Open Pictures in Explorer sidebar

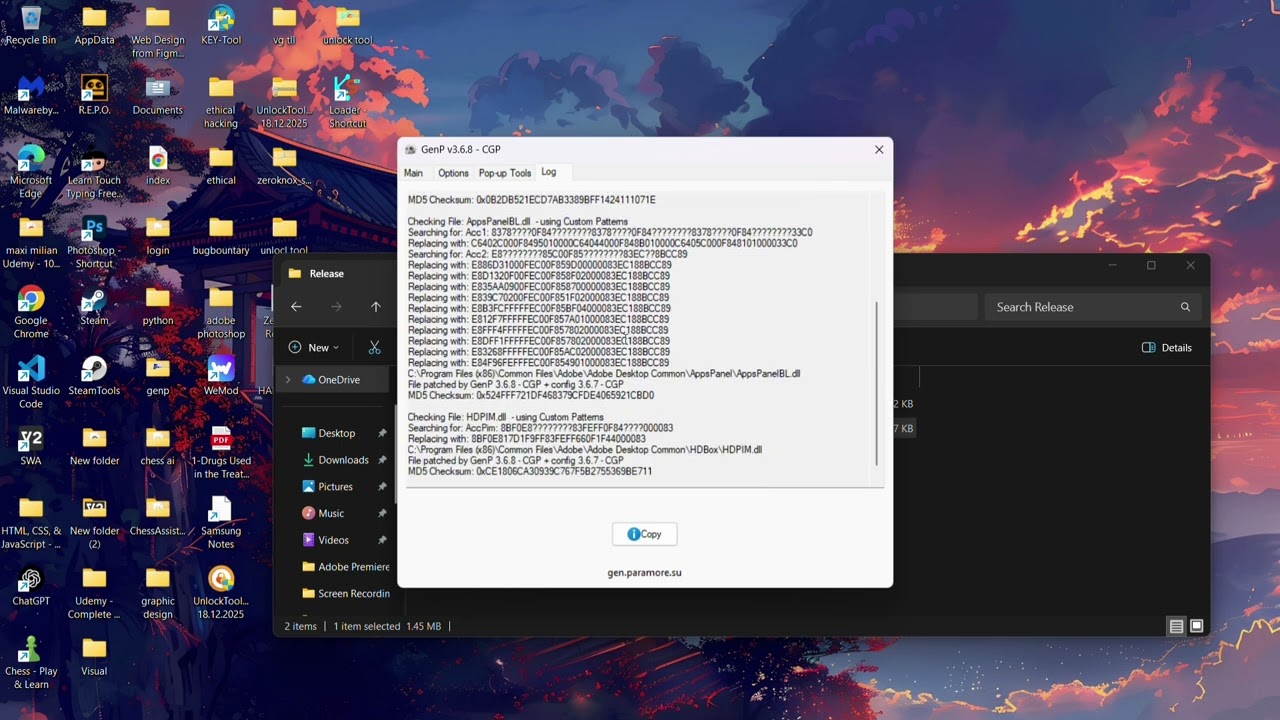tap(335, 487)
